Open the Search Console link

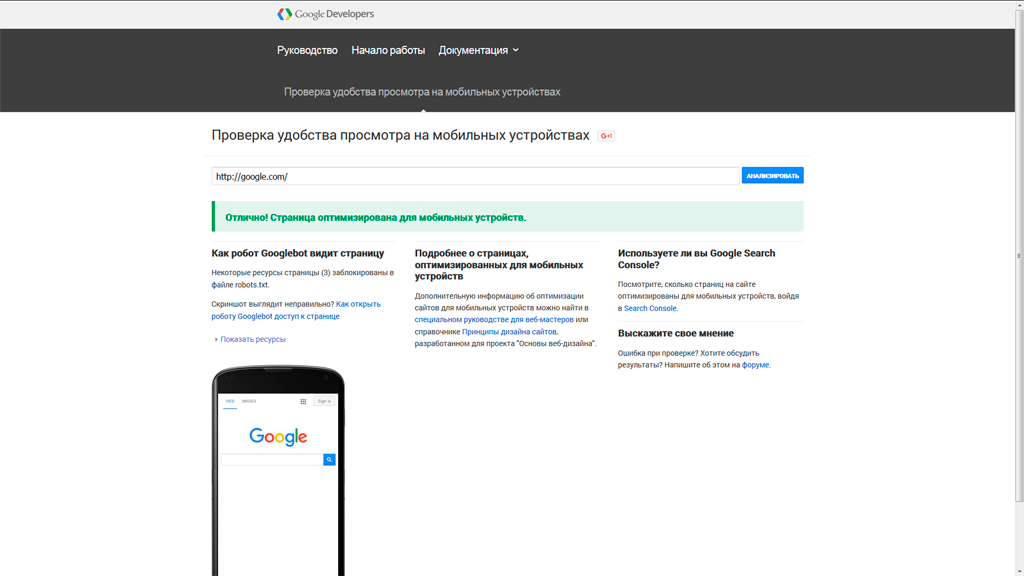point(650,308)
